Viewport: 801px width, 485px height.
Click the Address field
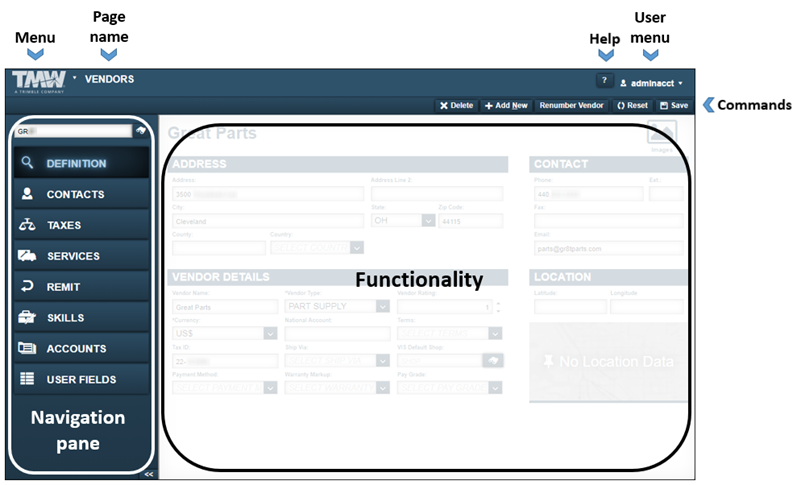pos(268,194)
